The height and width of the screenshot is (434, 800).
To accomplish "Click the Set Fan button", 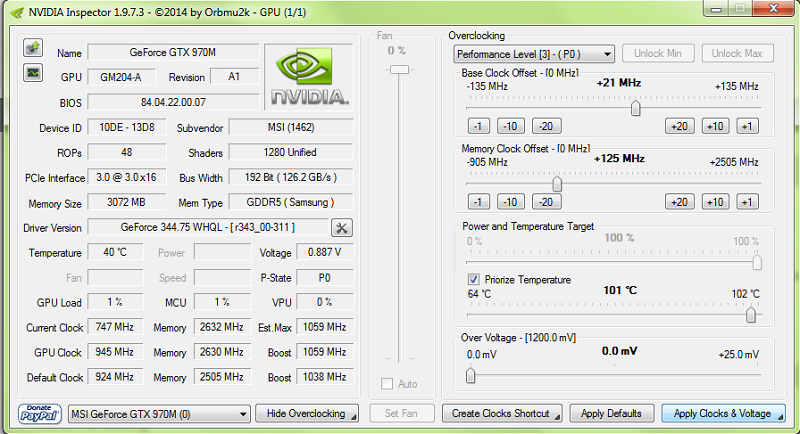I will click(402, 414).
